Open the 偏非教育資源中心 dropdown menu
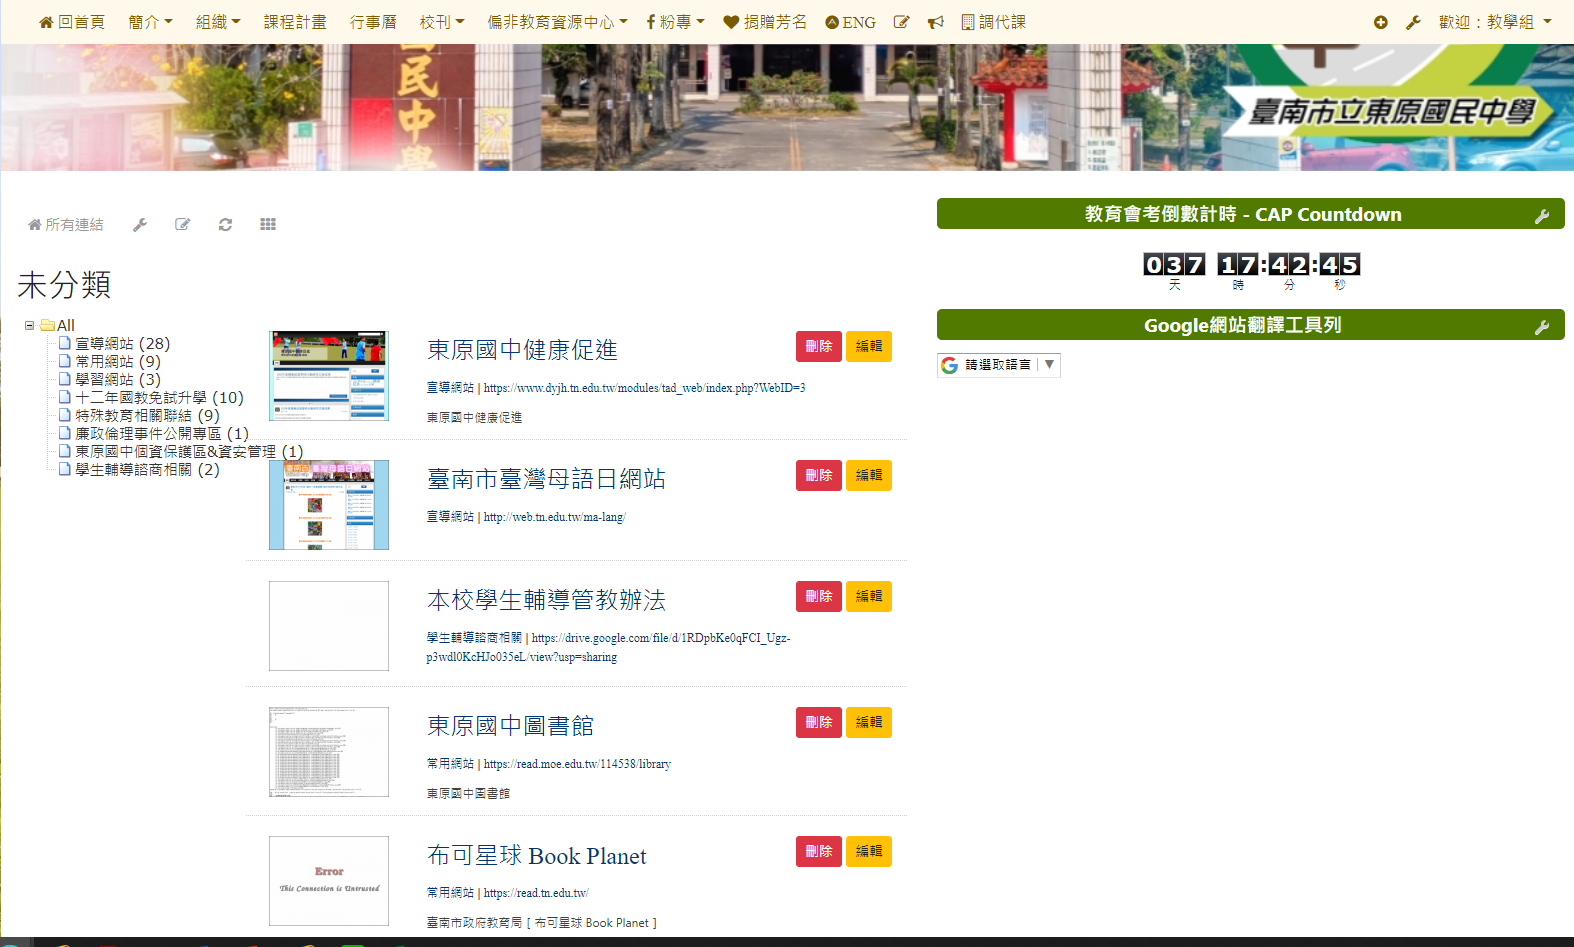 pos(557,22)
